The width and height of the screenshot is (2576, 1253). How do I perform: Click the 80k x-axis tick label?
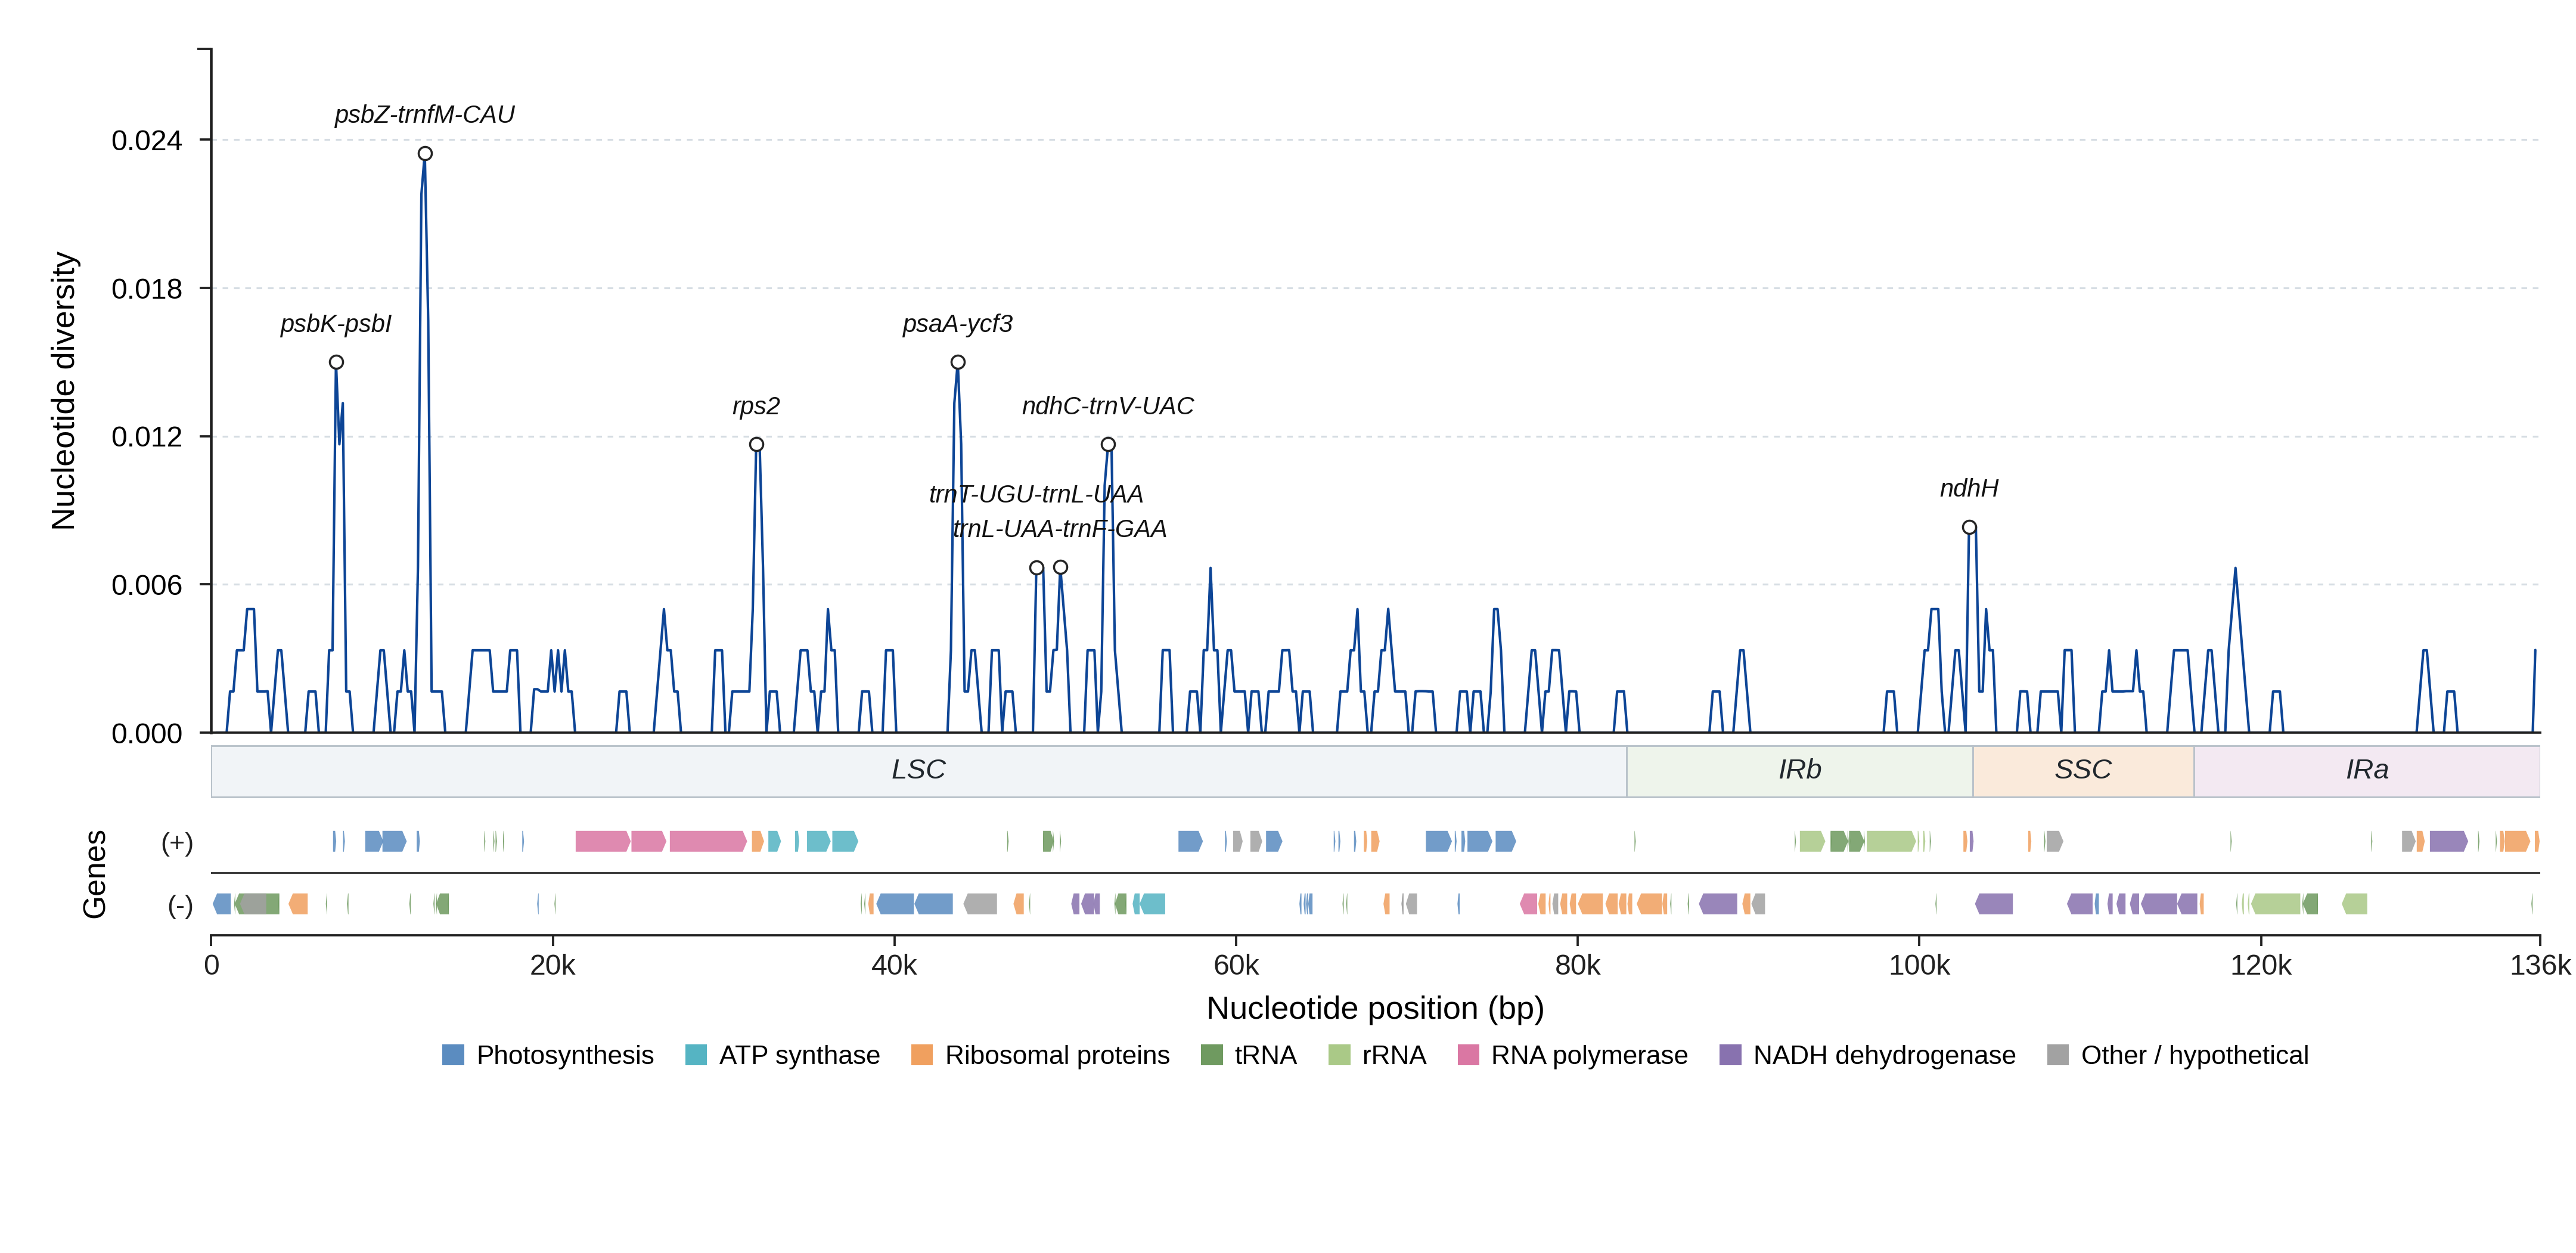pos(1578,966)
